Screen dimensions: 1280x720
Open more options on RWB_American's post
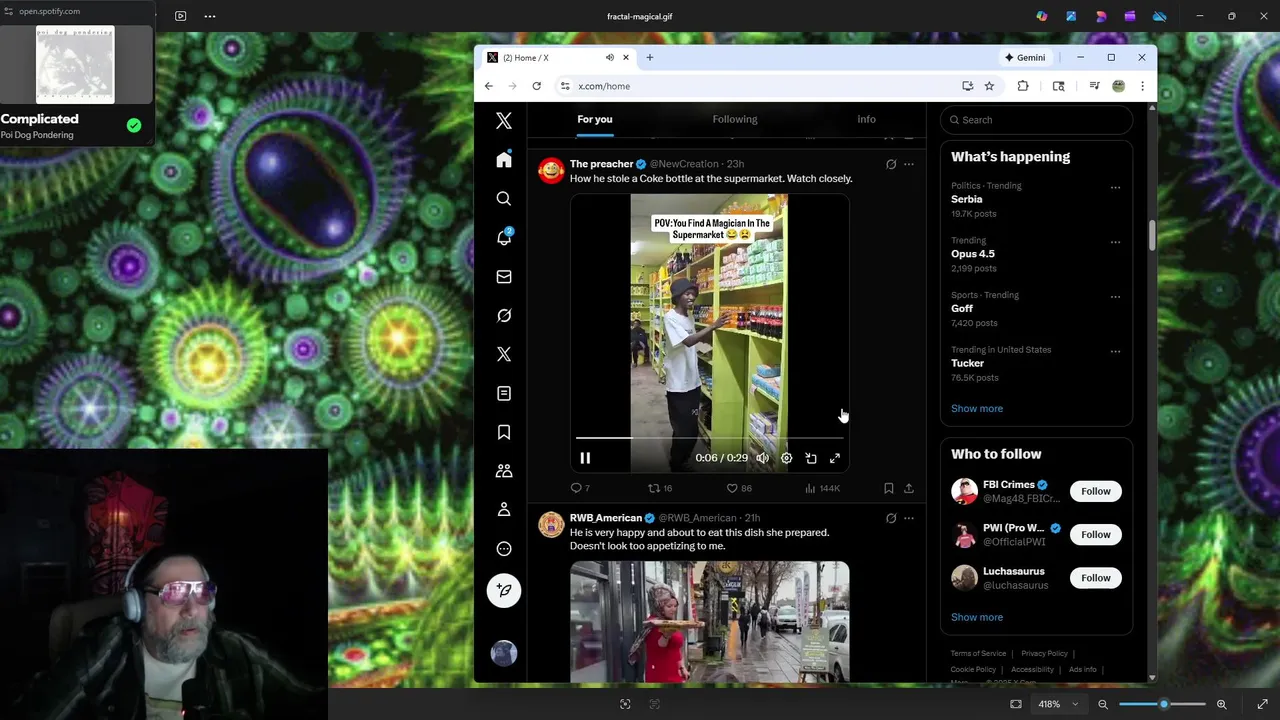908,518
